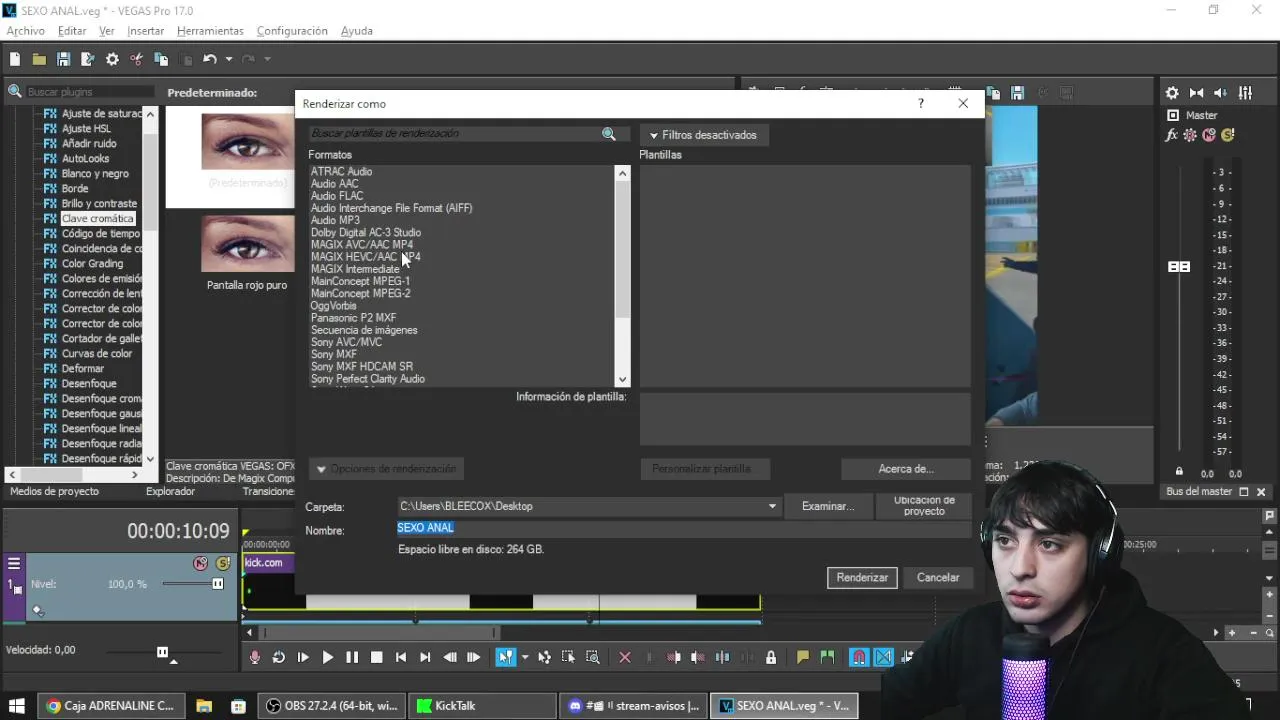1280x720 pixels.
Task: Cut selection with the scissors icon
Action: pyautogui.click(x=137, y=60)
